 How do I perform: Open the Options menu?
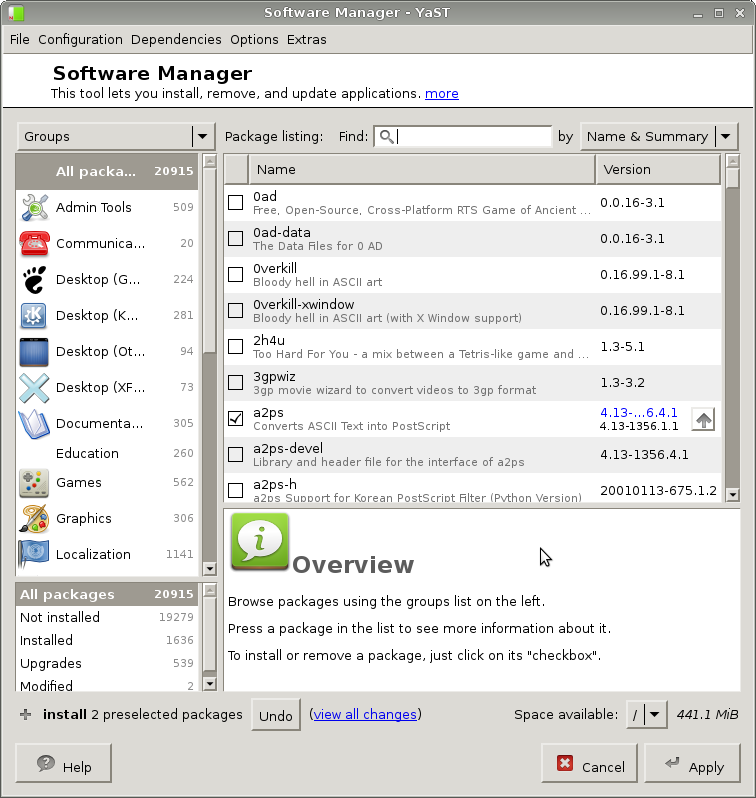pos(254,40)
